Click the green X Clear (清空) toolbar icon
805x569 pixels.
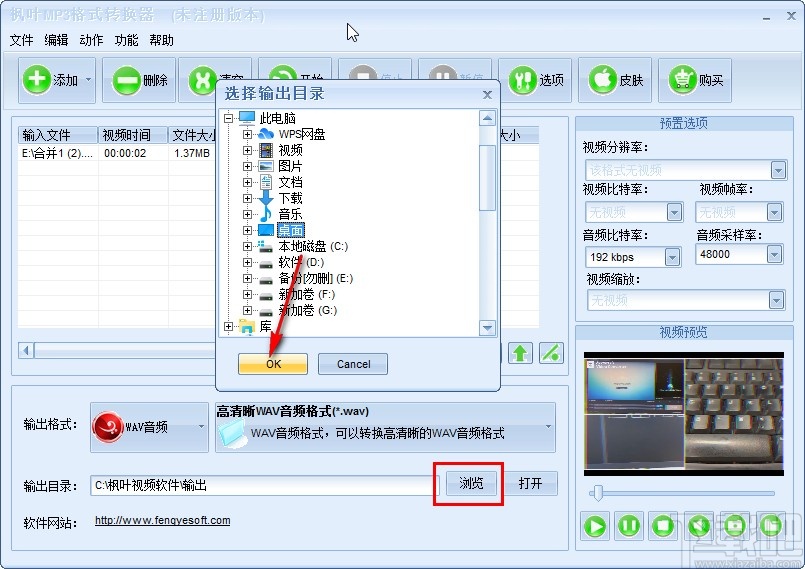pos(202,81)
